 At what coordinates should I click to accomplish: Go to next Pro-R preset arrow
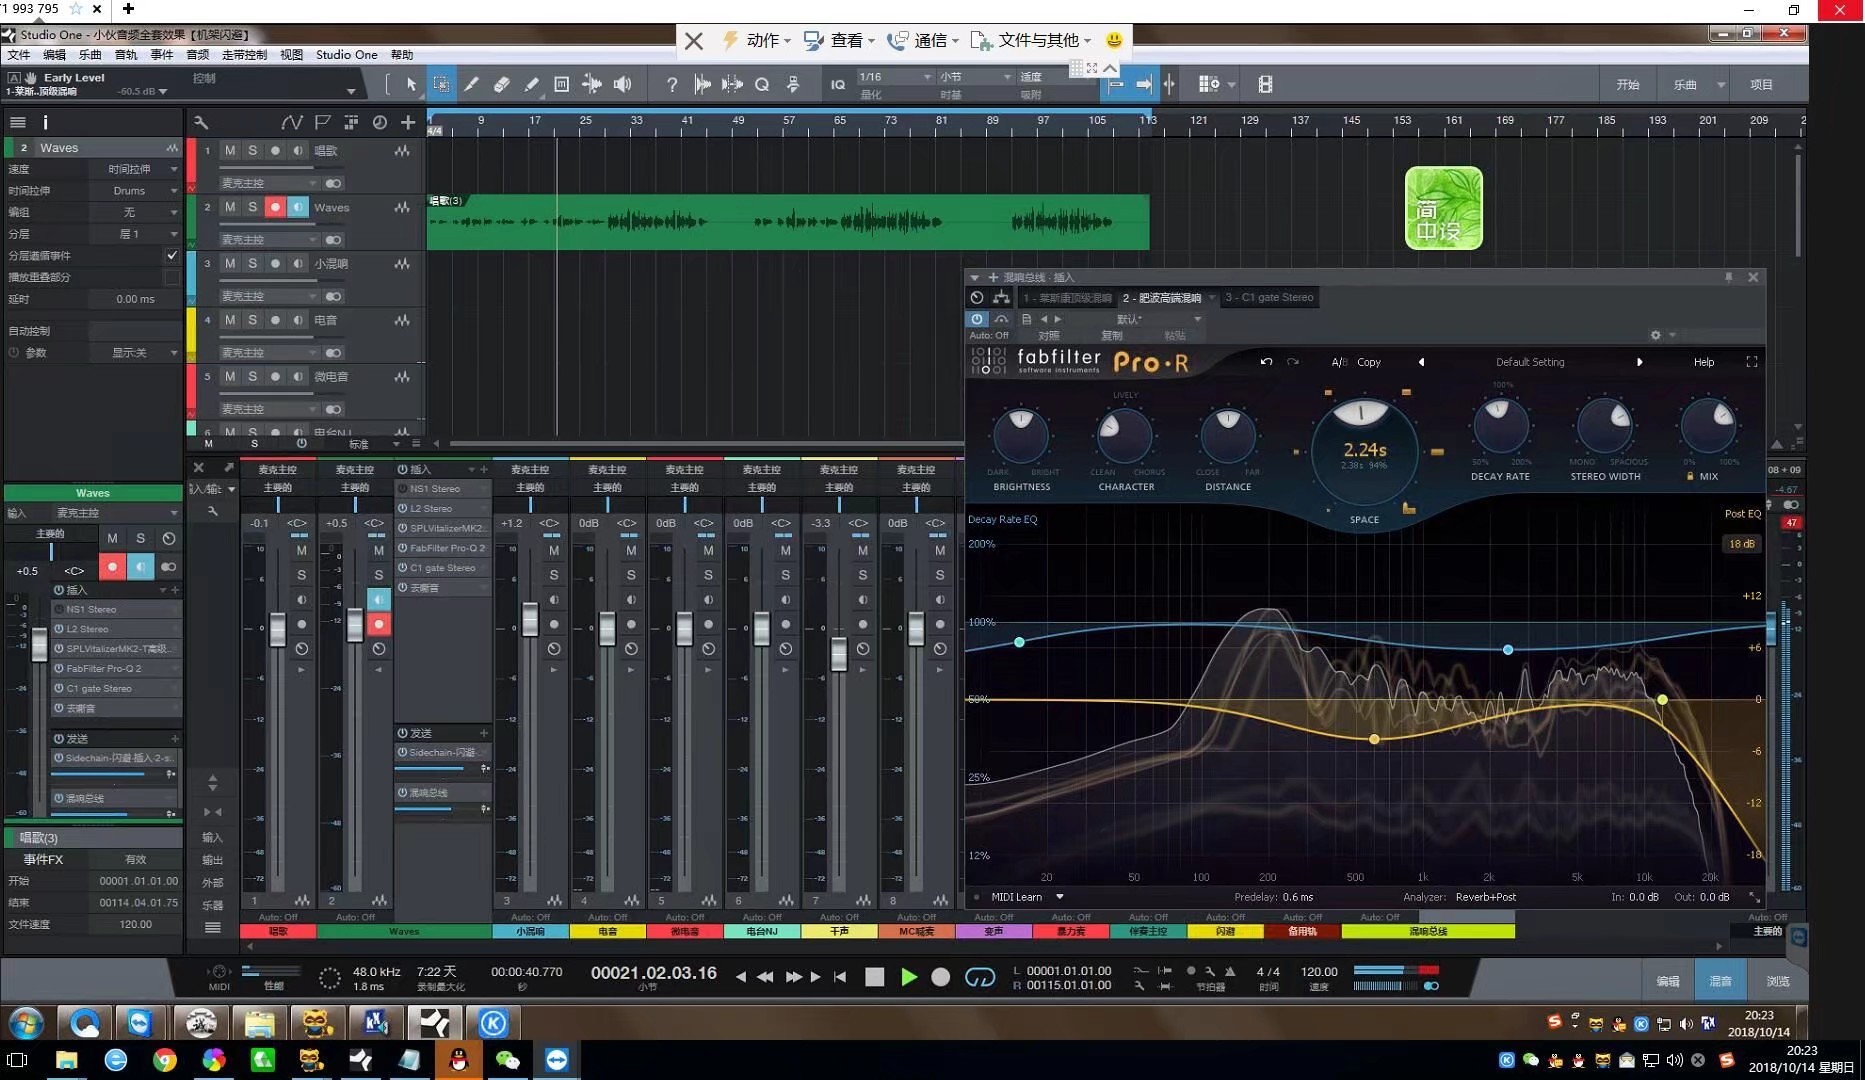[x=1640, y=362]
